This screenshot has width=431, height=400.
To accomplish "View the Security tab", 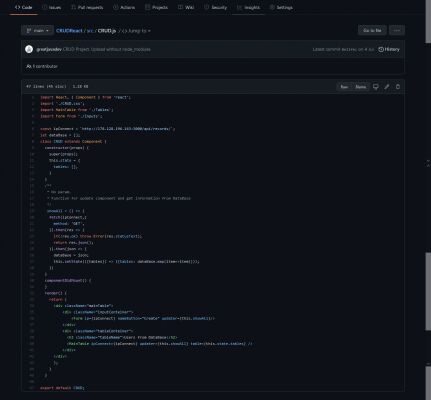I will click(215, 7).
